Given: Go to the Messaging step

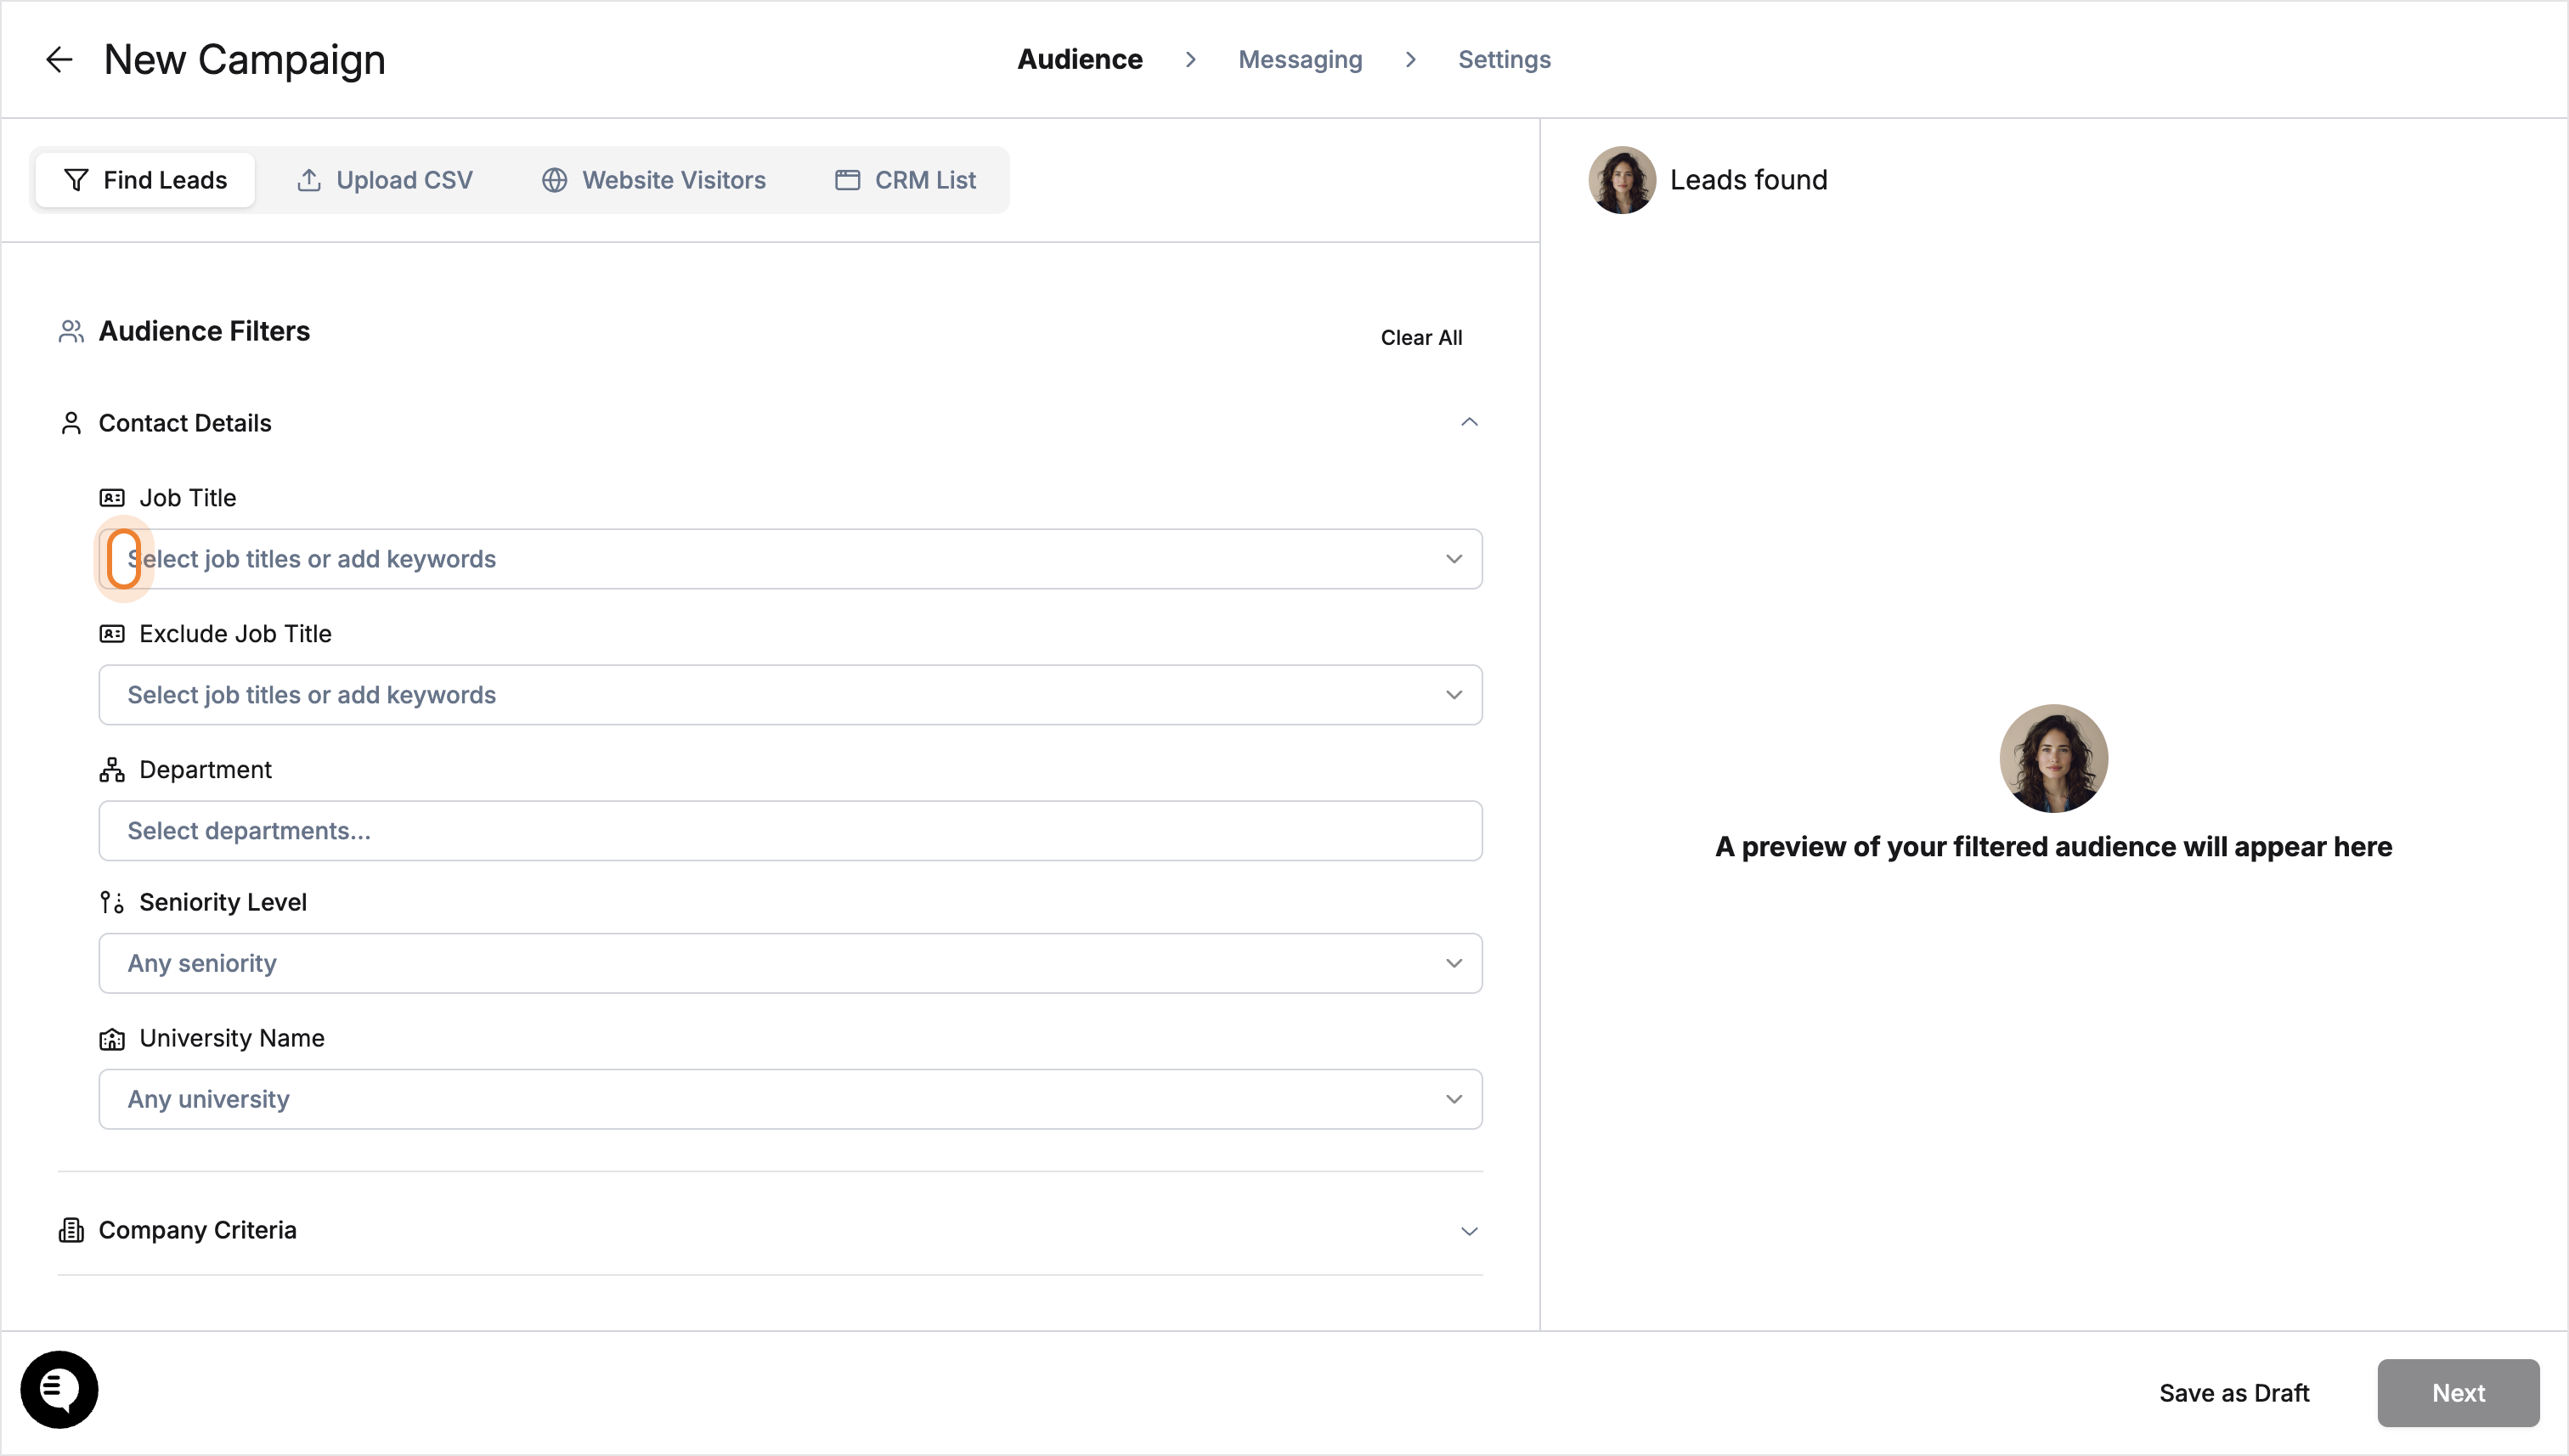Looking at the screenshot, I should (1300, 60).
